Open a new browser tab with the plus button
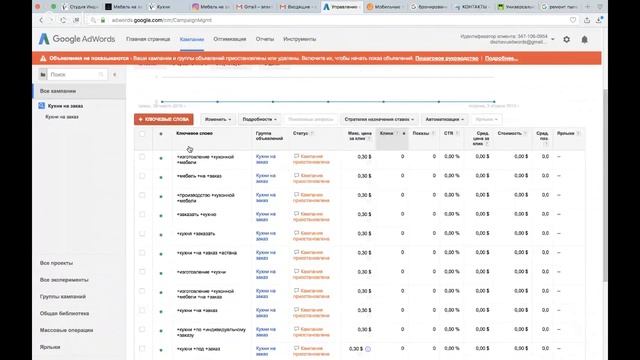 [588, 7]
